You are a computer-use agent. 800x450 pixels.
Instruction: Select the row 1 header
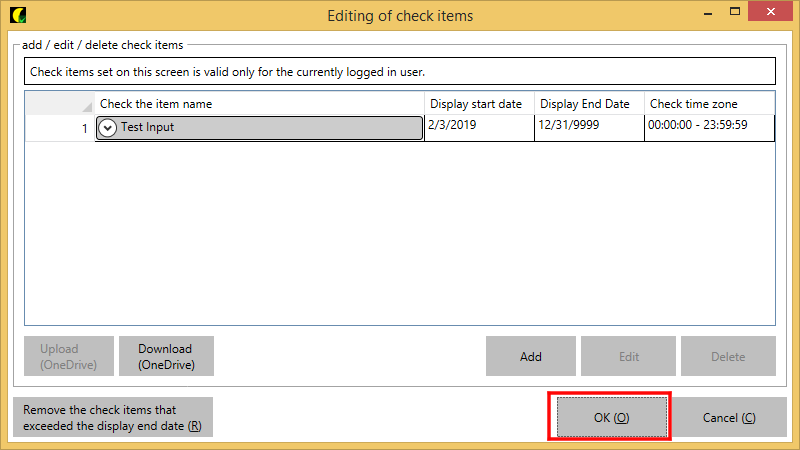59,128
